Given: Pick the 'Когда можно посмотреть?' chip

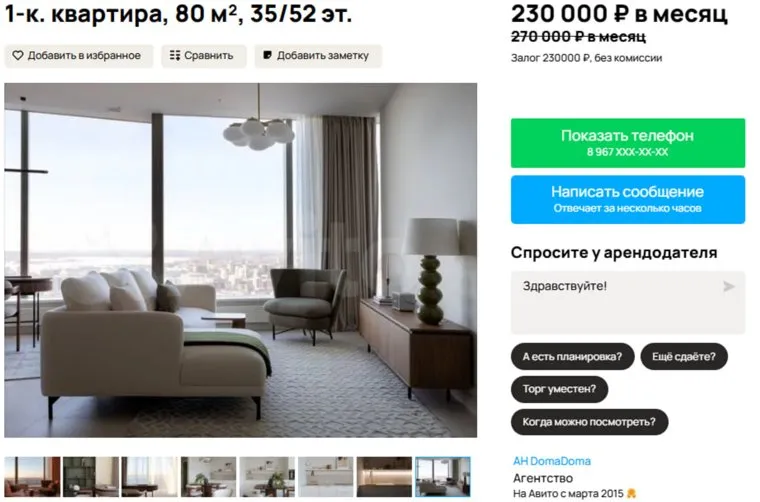Looking at the screenshot, I should pos(589,422).
